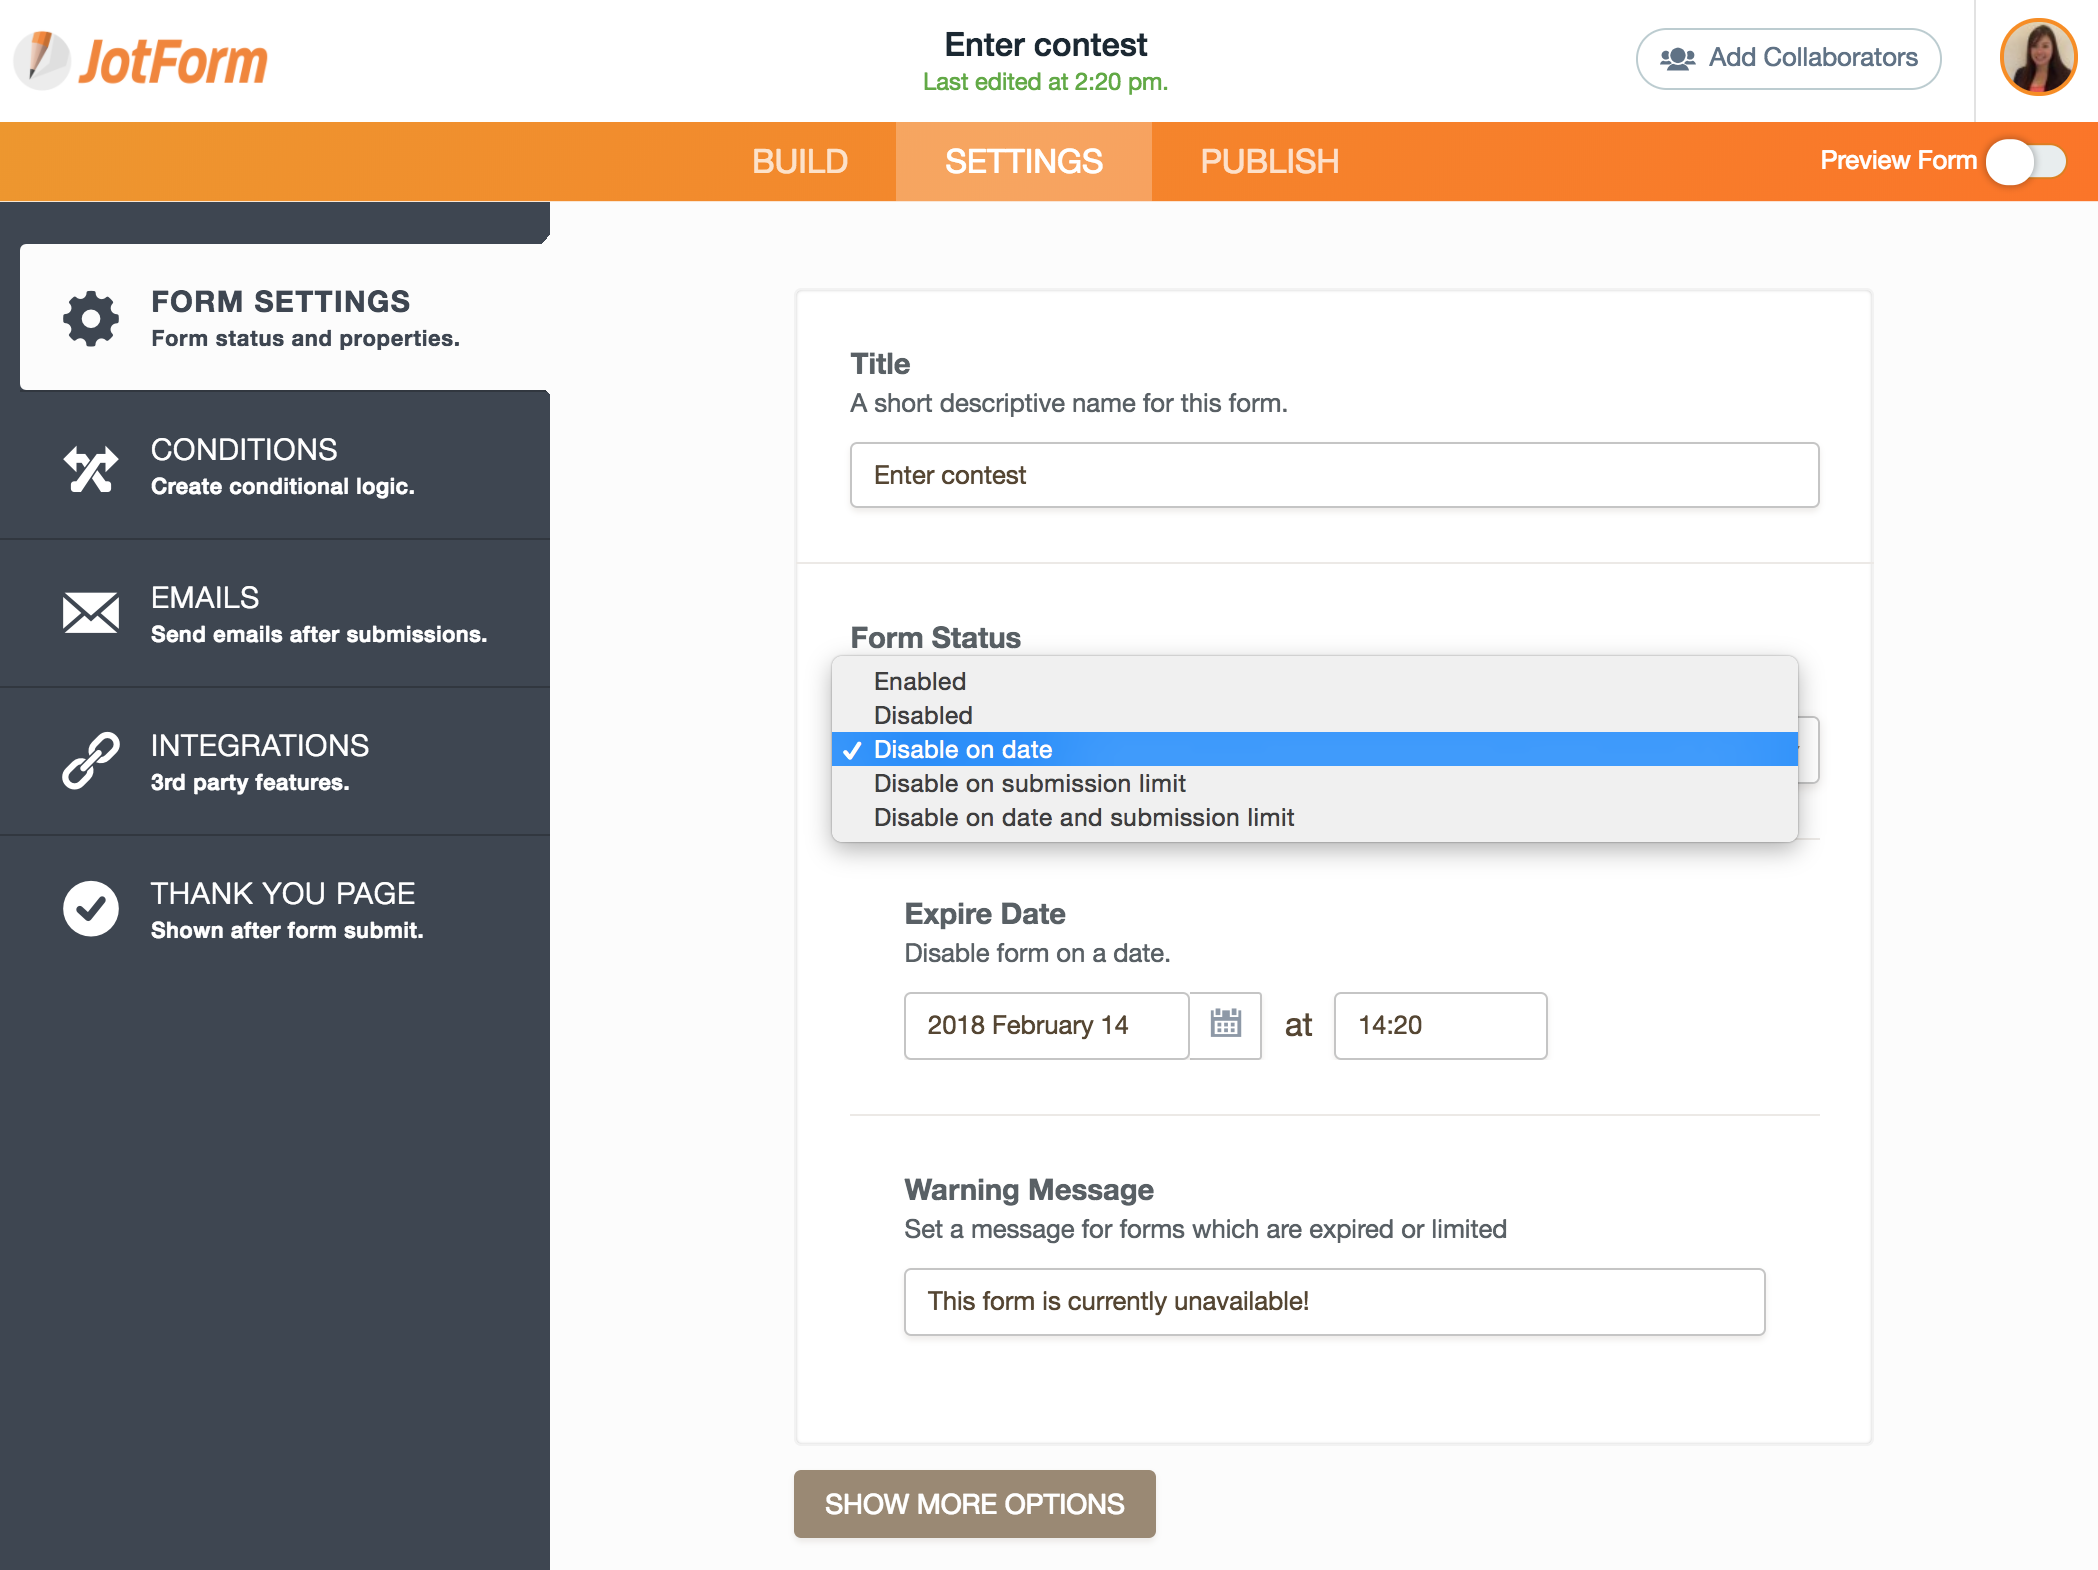This screenshot has width=2098, height=1570.
Task: Open the THANK YOU PAGE sidebar section
Action: 275,910
